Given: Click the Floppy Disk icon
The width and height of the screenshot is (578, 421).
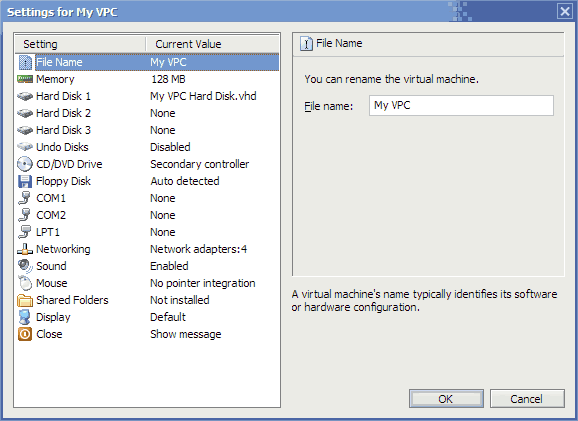Looking at the screenshot, I should point(25,181).
